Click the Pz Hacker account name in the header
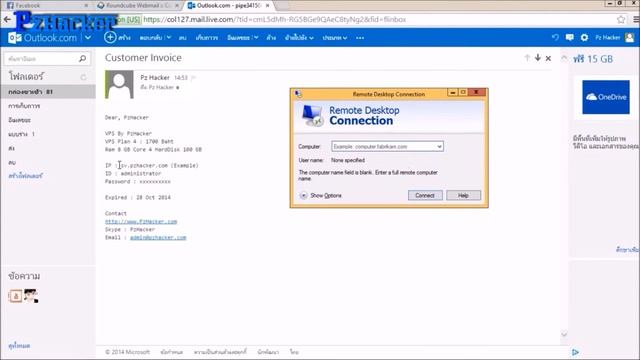This screenshot has width=640, height=360. [607, 38]
